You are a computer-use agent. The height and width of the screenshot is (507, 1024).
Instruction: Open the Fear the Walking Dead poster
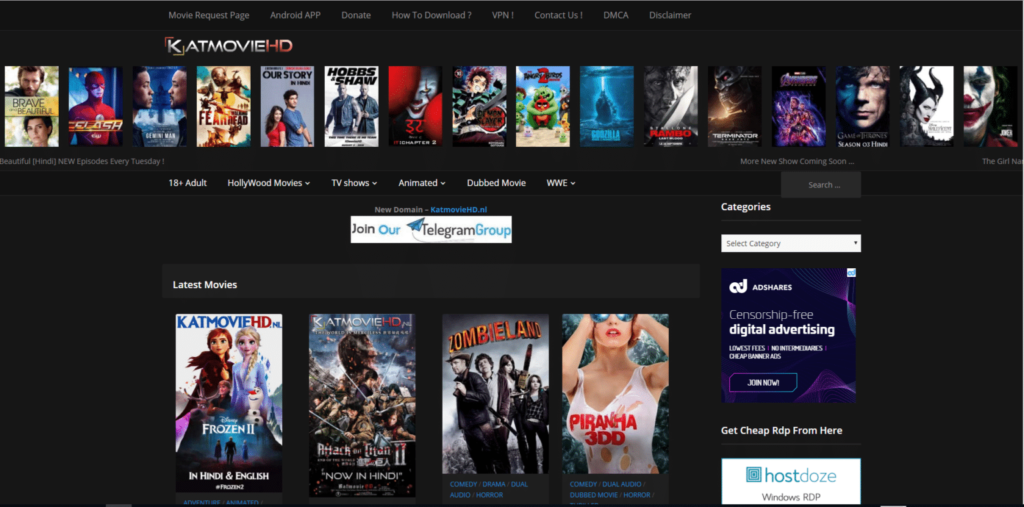(223, 106)
